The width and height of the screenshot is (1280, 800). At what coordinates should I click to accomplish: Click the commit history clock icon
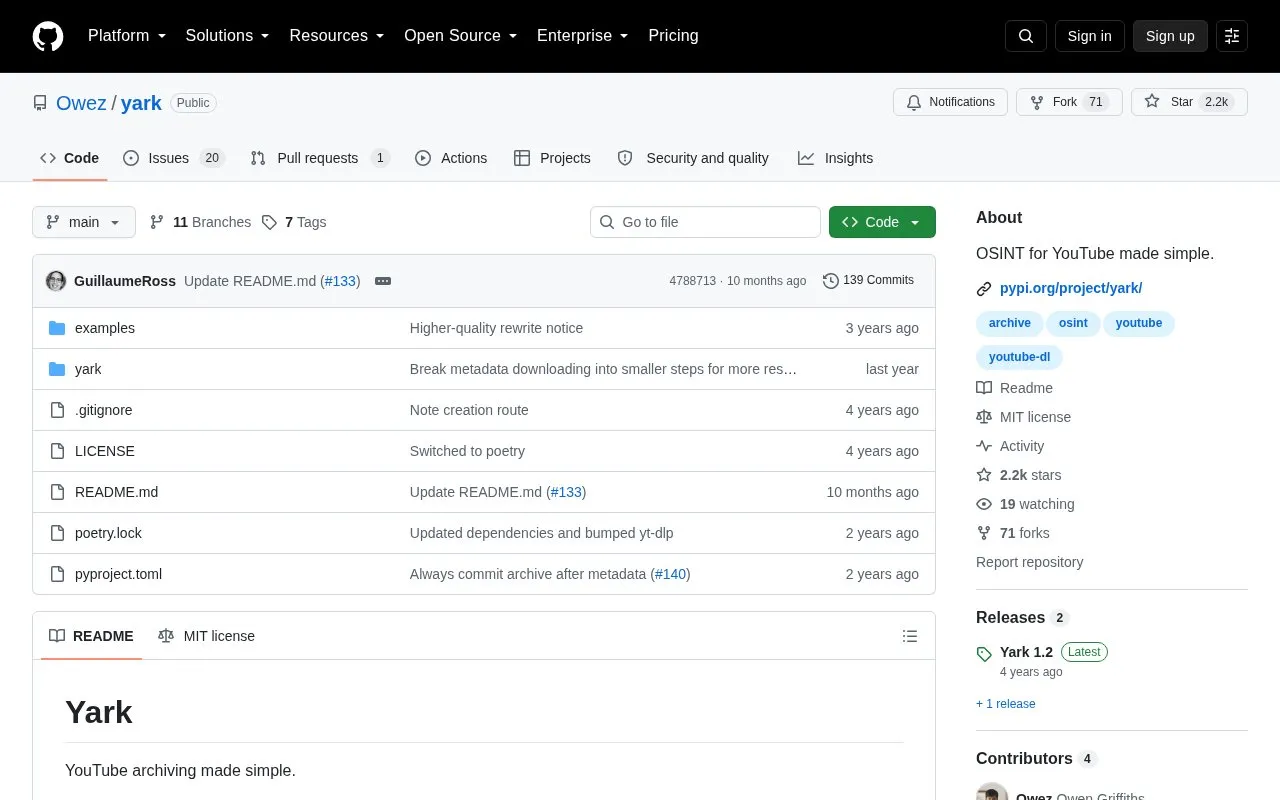click(831, 281)
